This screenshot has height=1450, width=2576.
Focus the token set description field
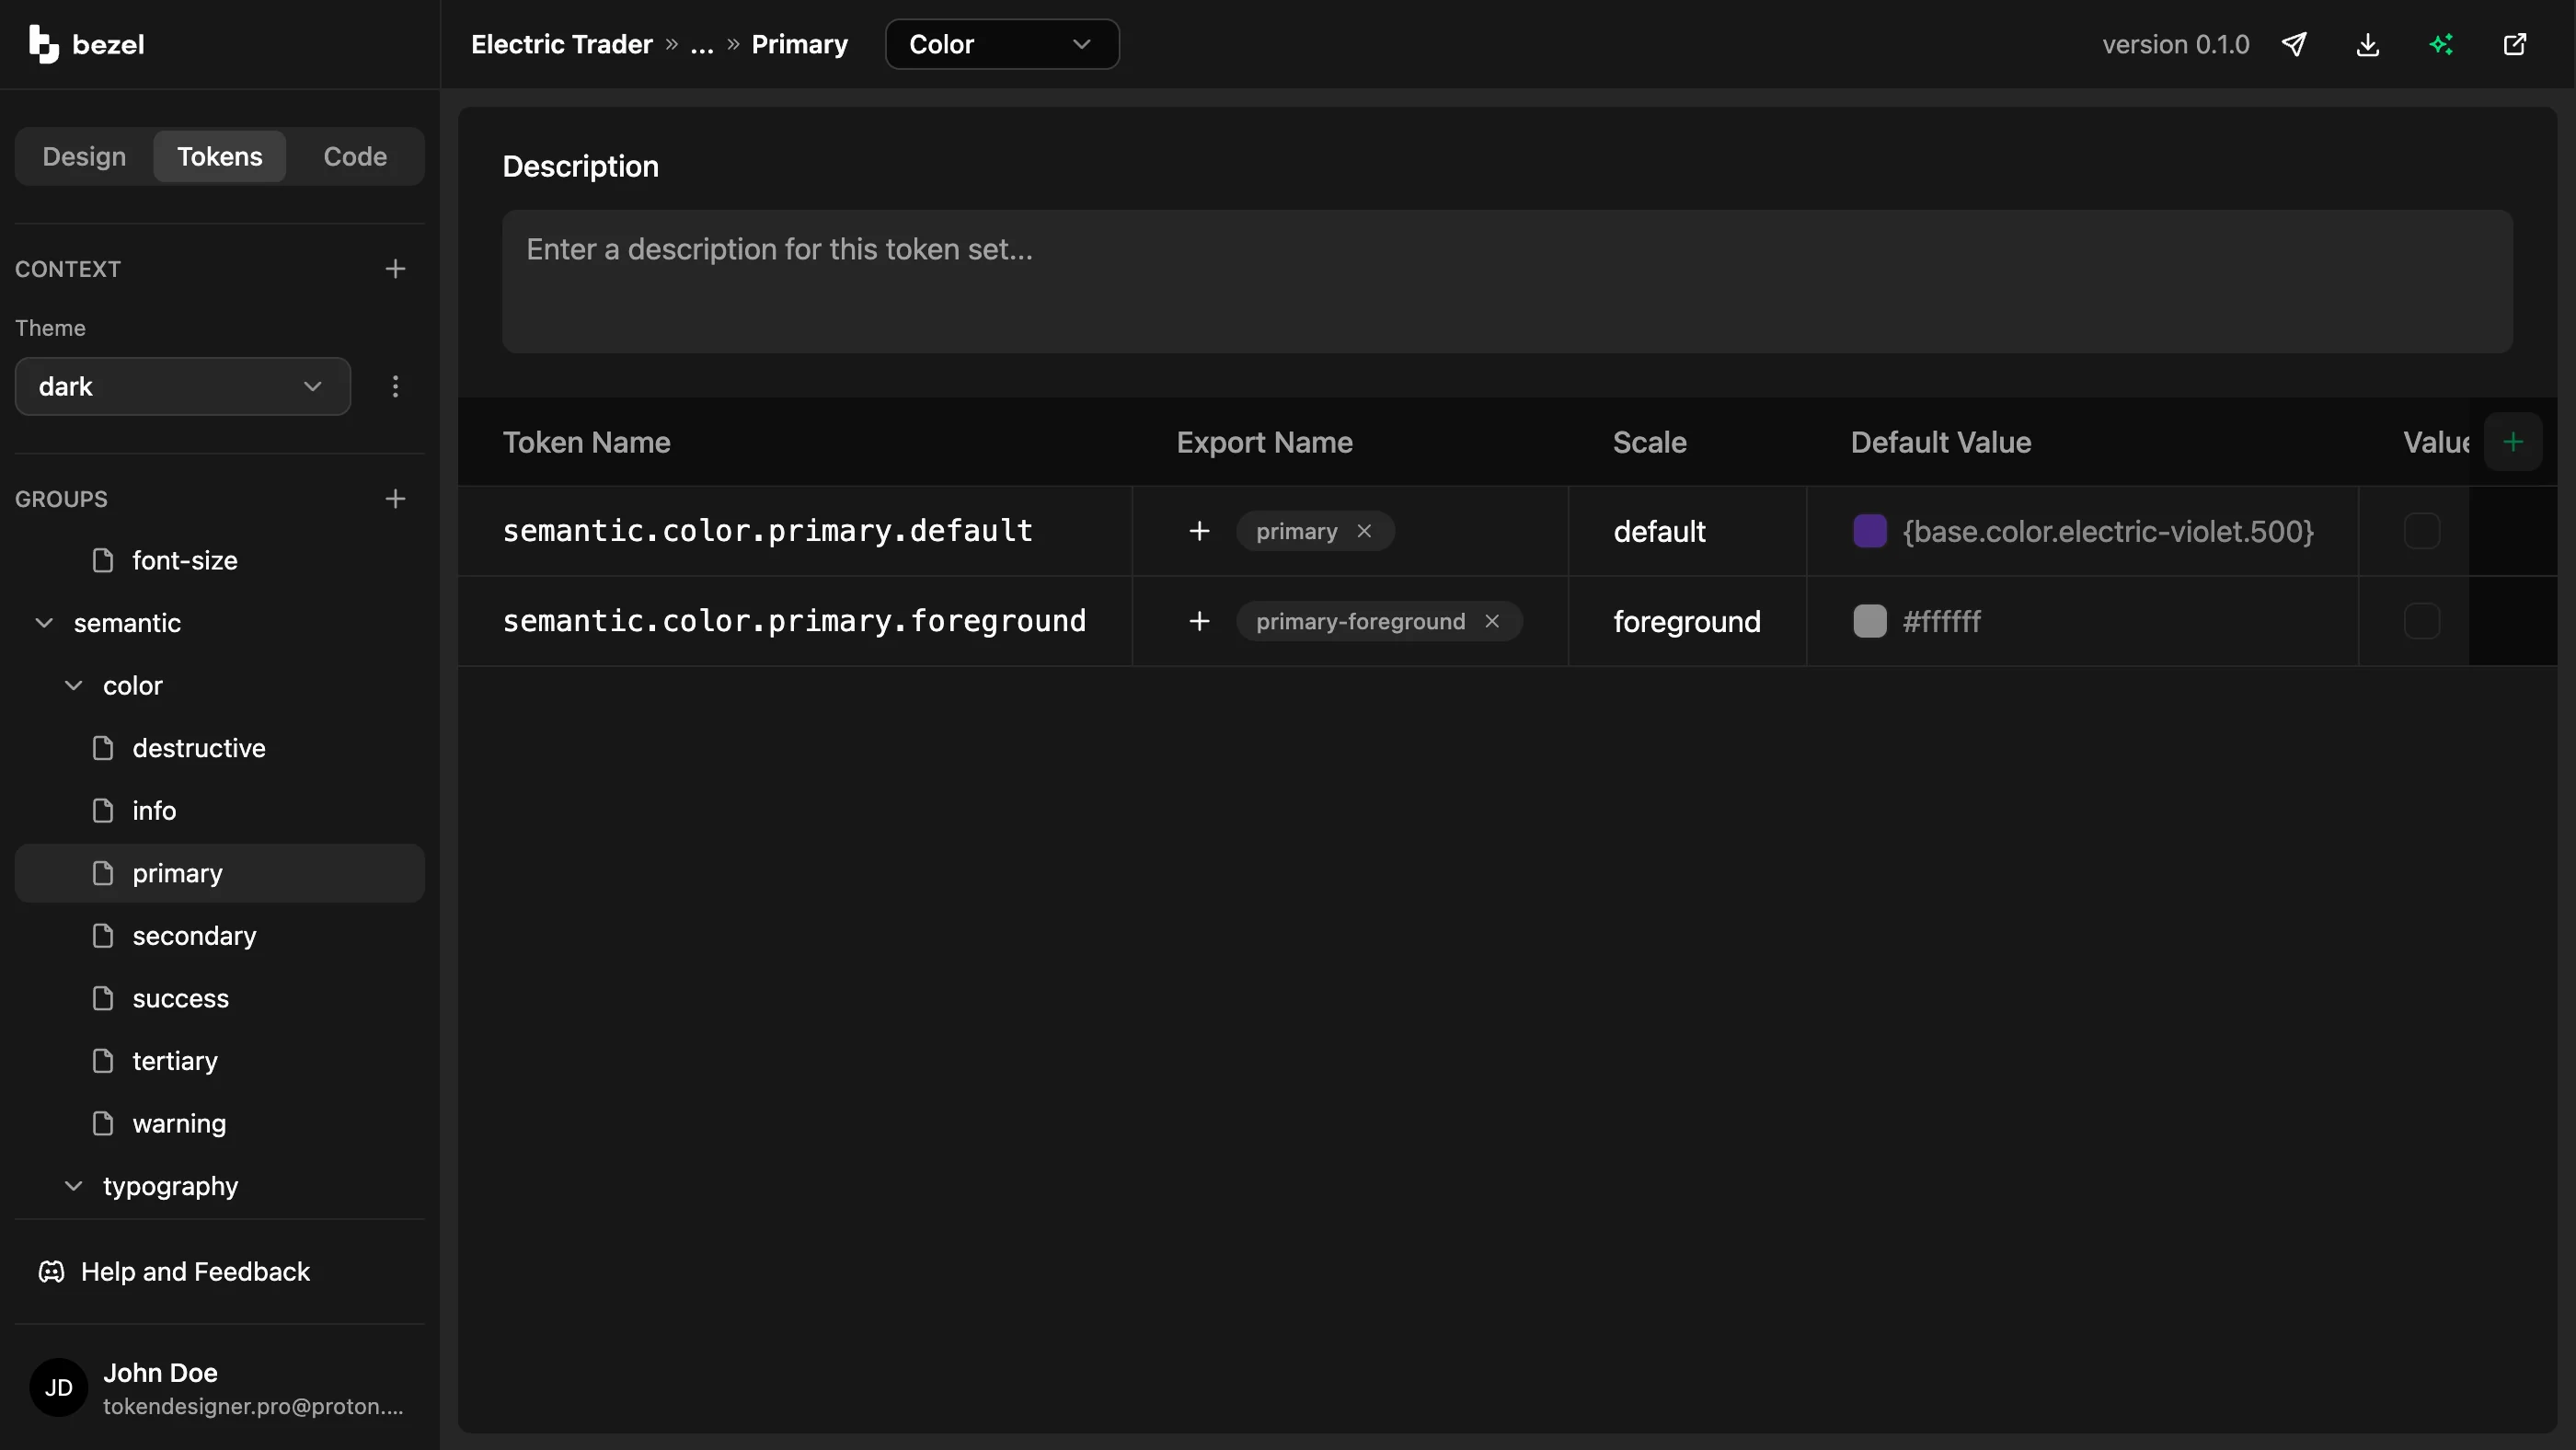pyautogui.click(x=1507, y=281)
